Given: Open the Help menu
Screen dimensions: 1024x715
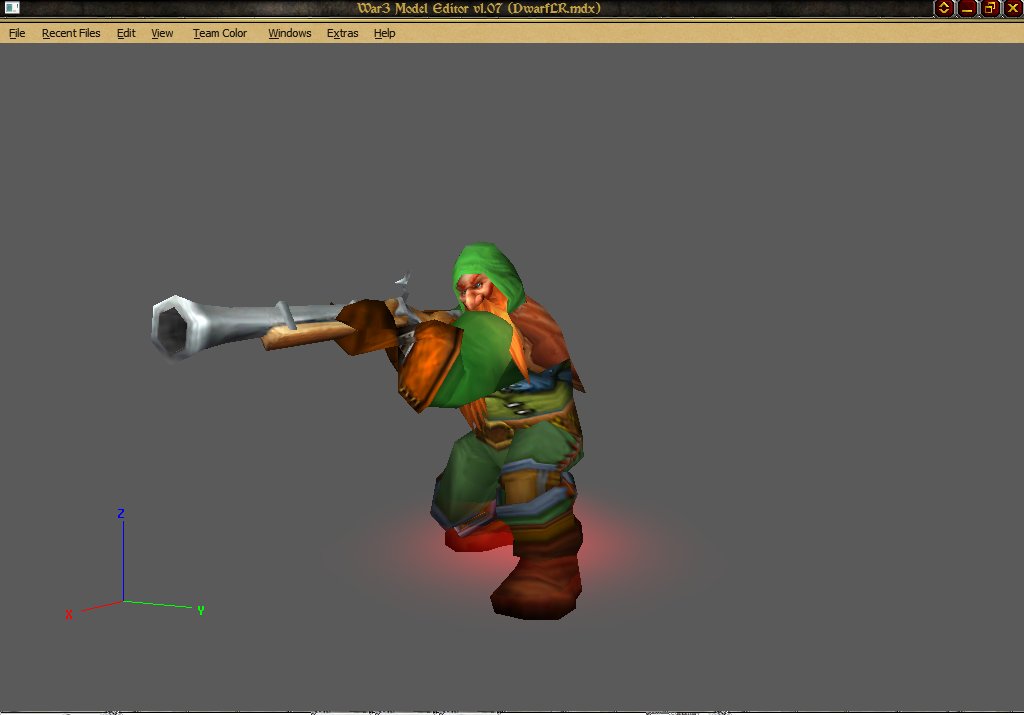Looking at the screenshot, I should [384, 33].
